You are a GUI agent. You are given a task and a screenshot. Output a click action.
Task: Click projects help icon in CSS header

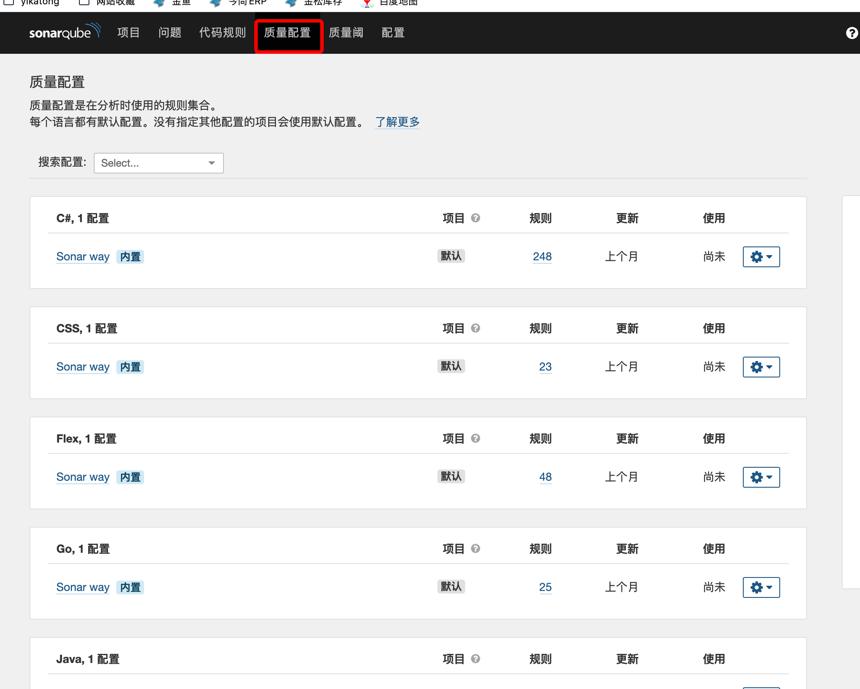coord(476,328)
